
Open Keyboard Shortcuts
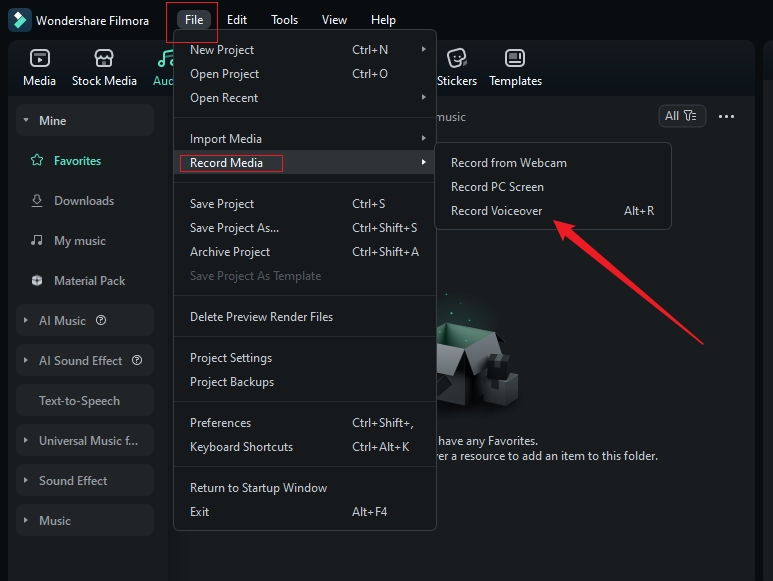tap(305, 447)
